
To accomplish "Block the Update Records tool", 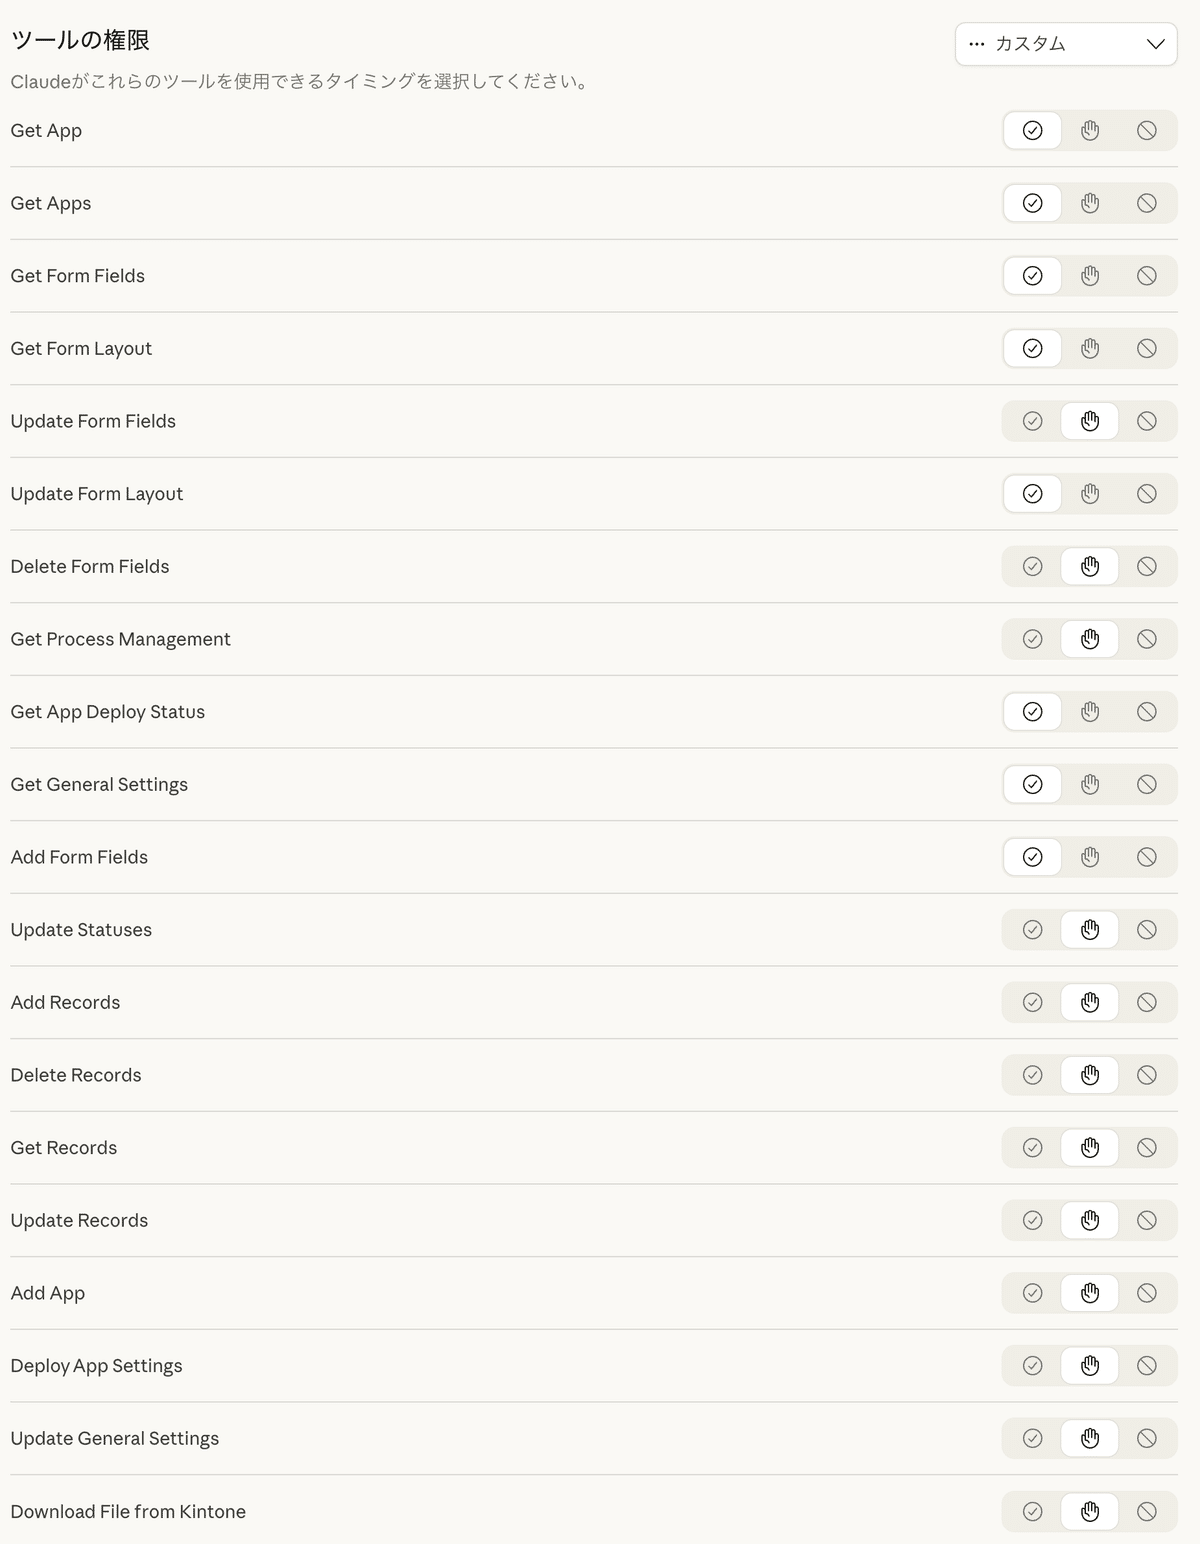I will coord(1146,1221).
